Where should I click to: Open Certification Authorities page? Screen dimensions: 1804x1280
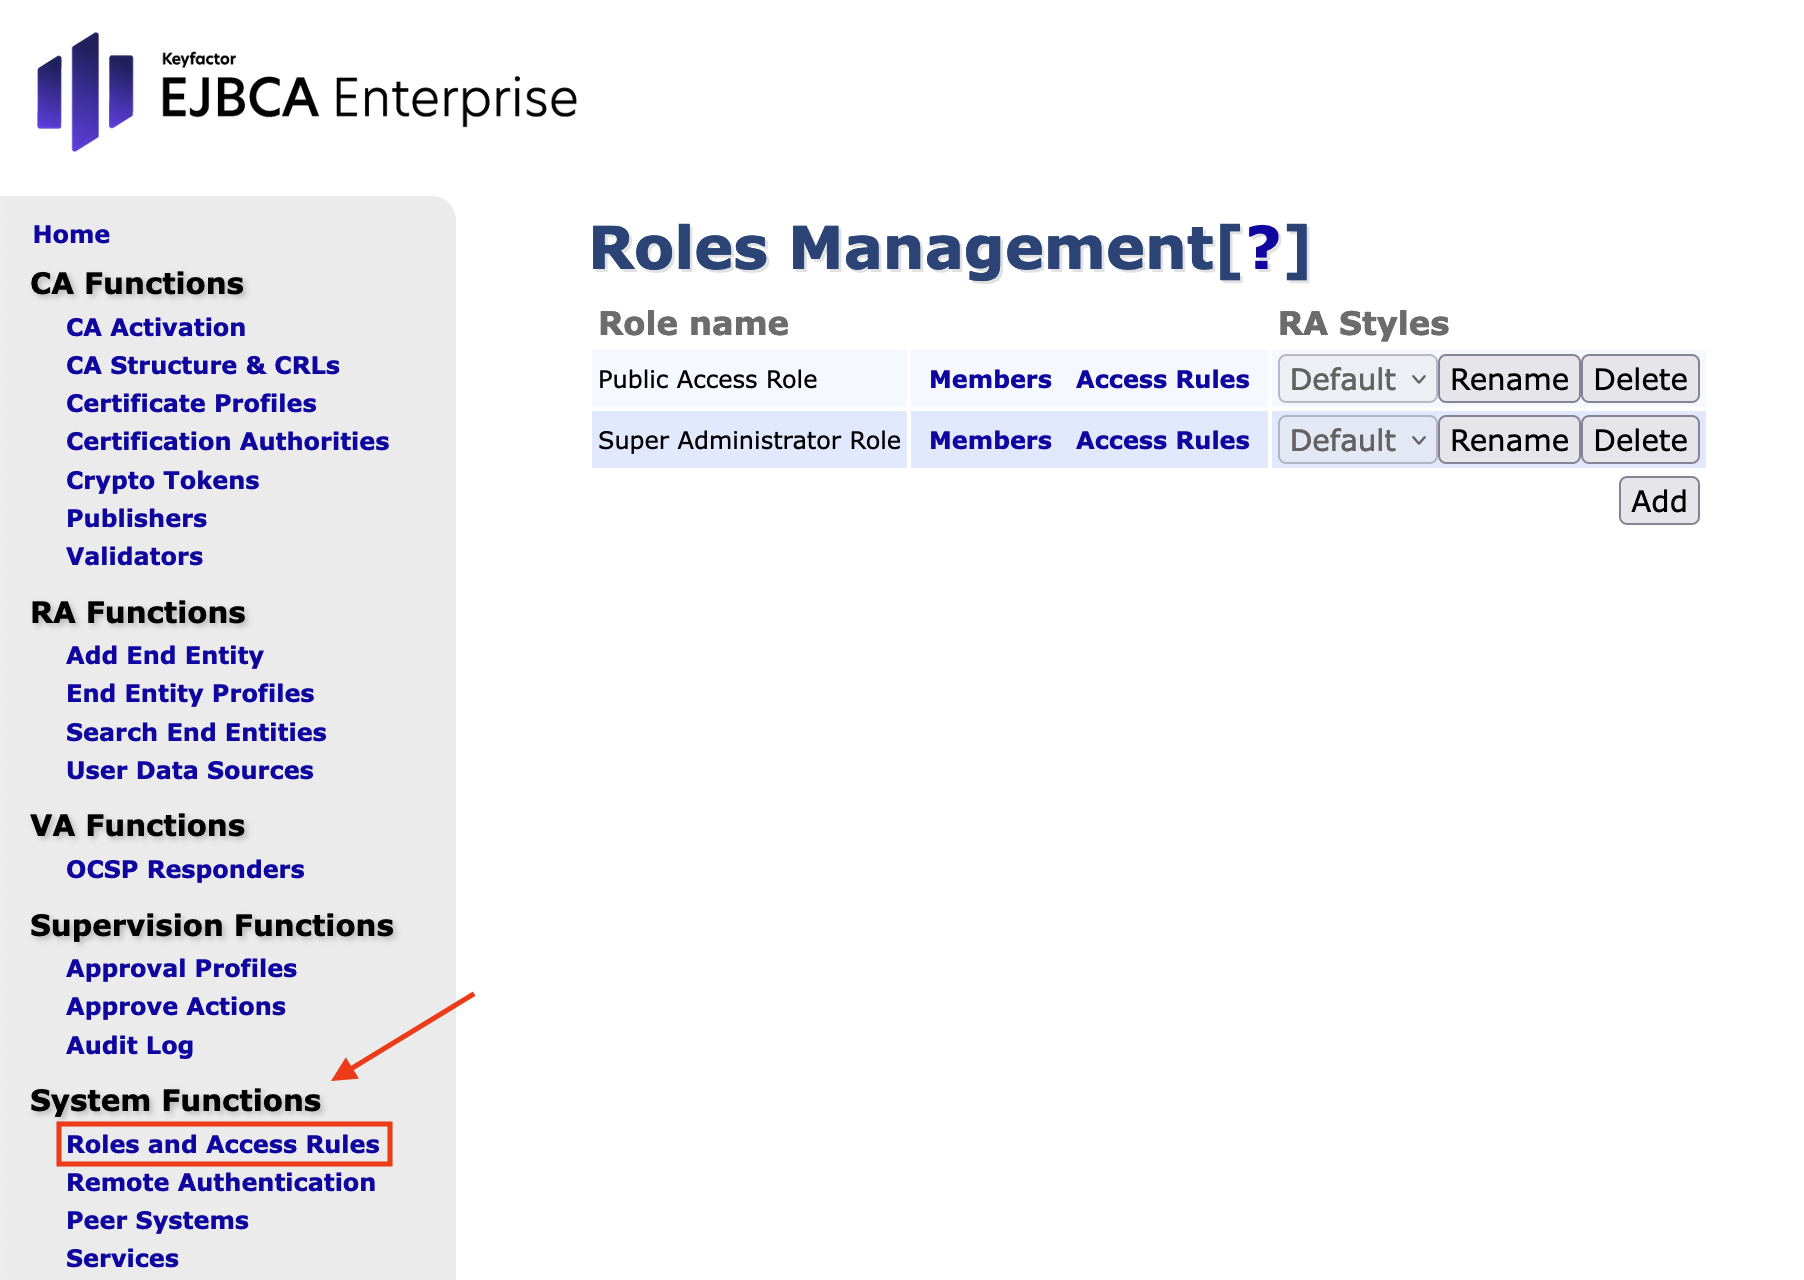point(227,441)
